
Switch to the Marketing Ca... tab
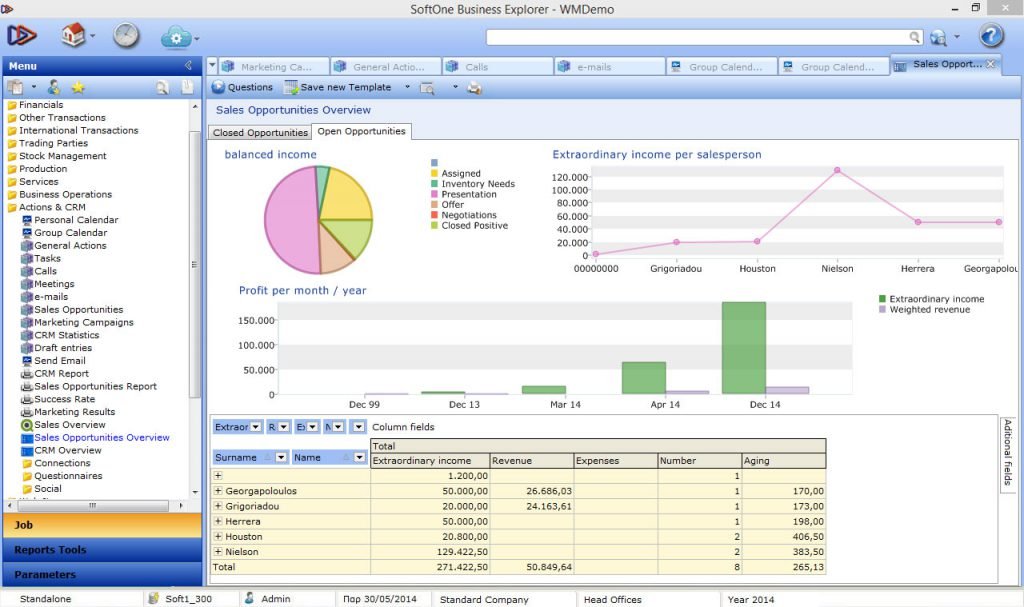[x=272, y=67]
